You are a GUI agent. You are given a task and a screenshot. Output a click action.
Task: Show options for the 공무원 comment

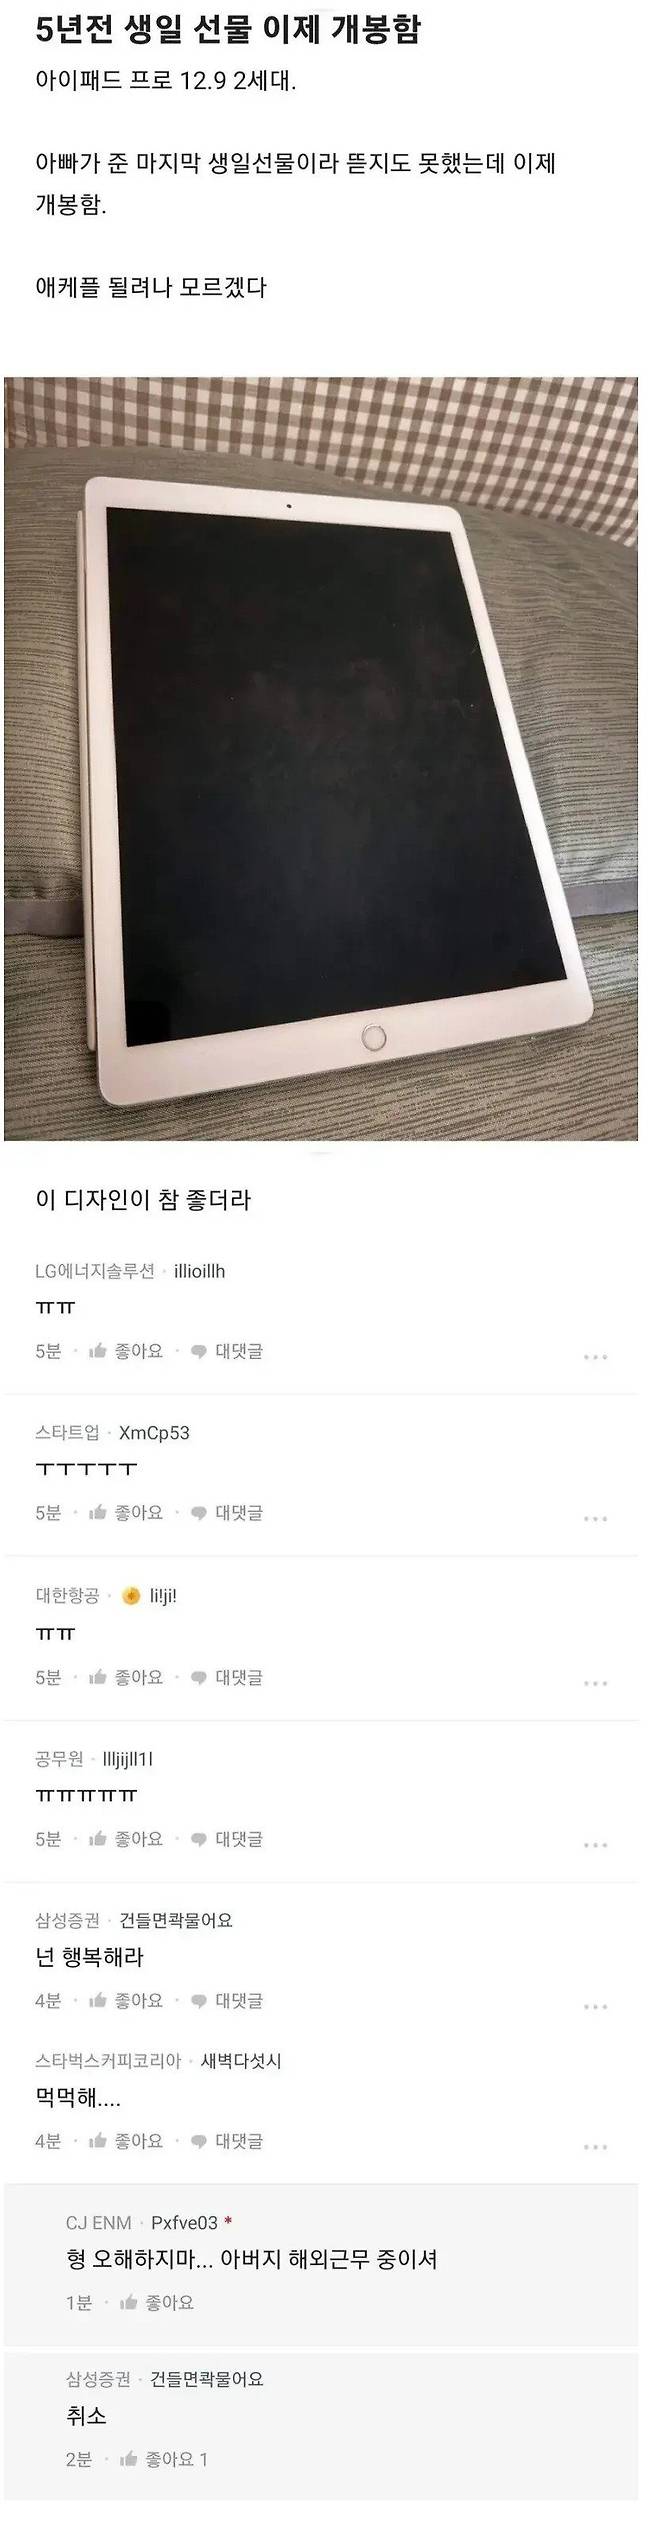pos(595,1845)
